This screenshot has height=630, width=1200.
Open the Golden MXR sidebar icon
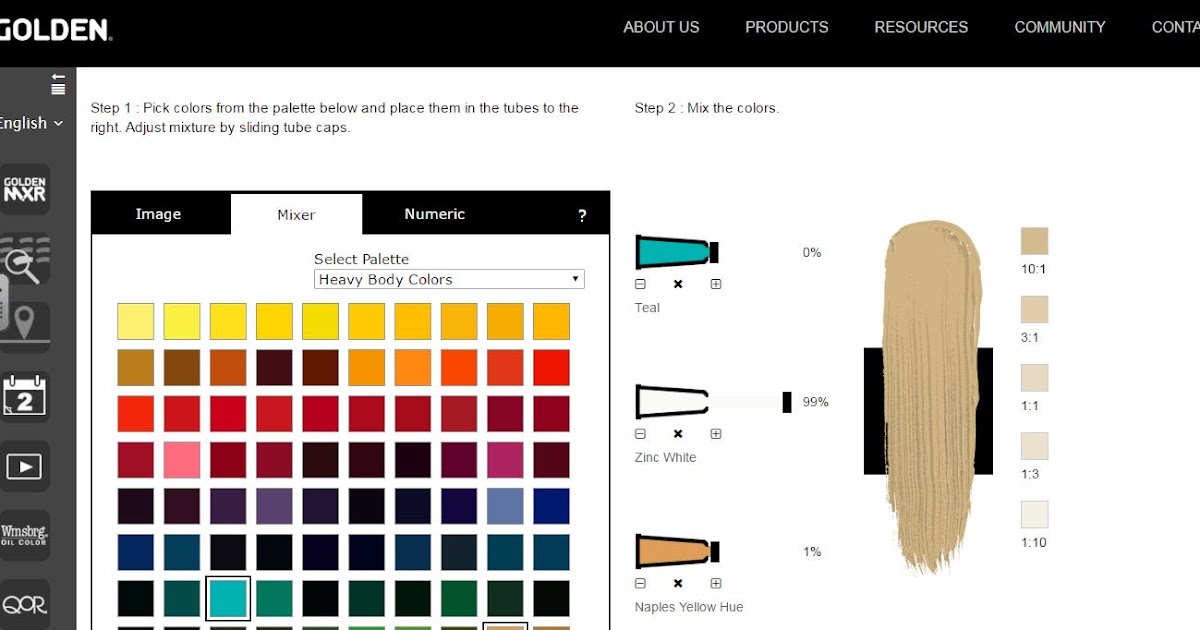point(25,190)
